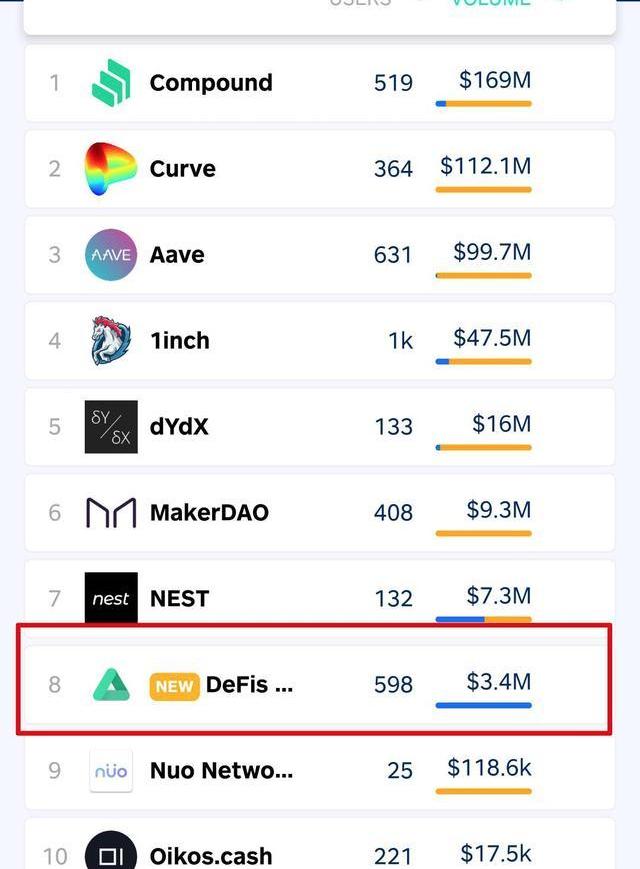The image size is (640, 869).
Task: Click the NEW badge on DeFis row
Action: pyautogui.click(x=174, y=686)
